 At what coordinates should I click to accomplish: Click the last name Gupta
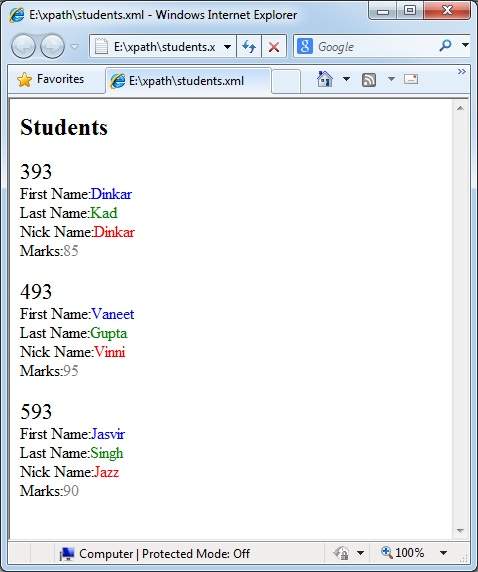[x=109, y=333]
